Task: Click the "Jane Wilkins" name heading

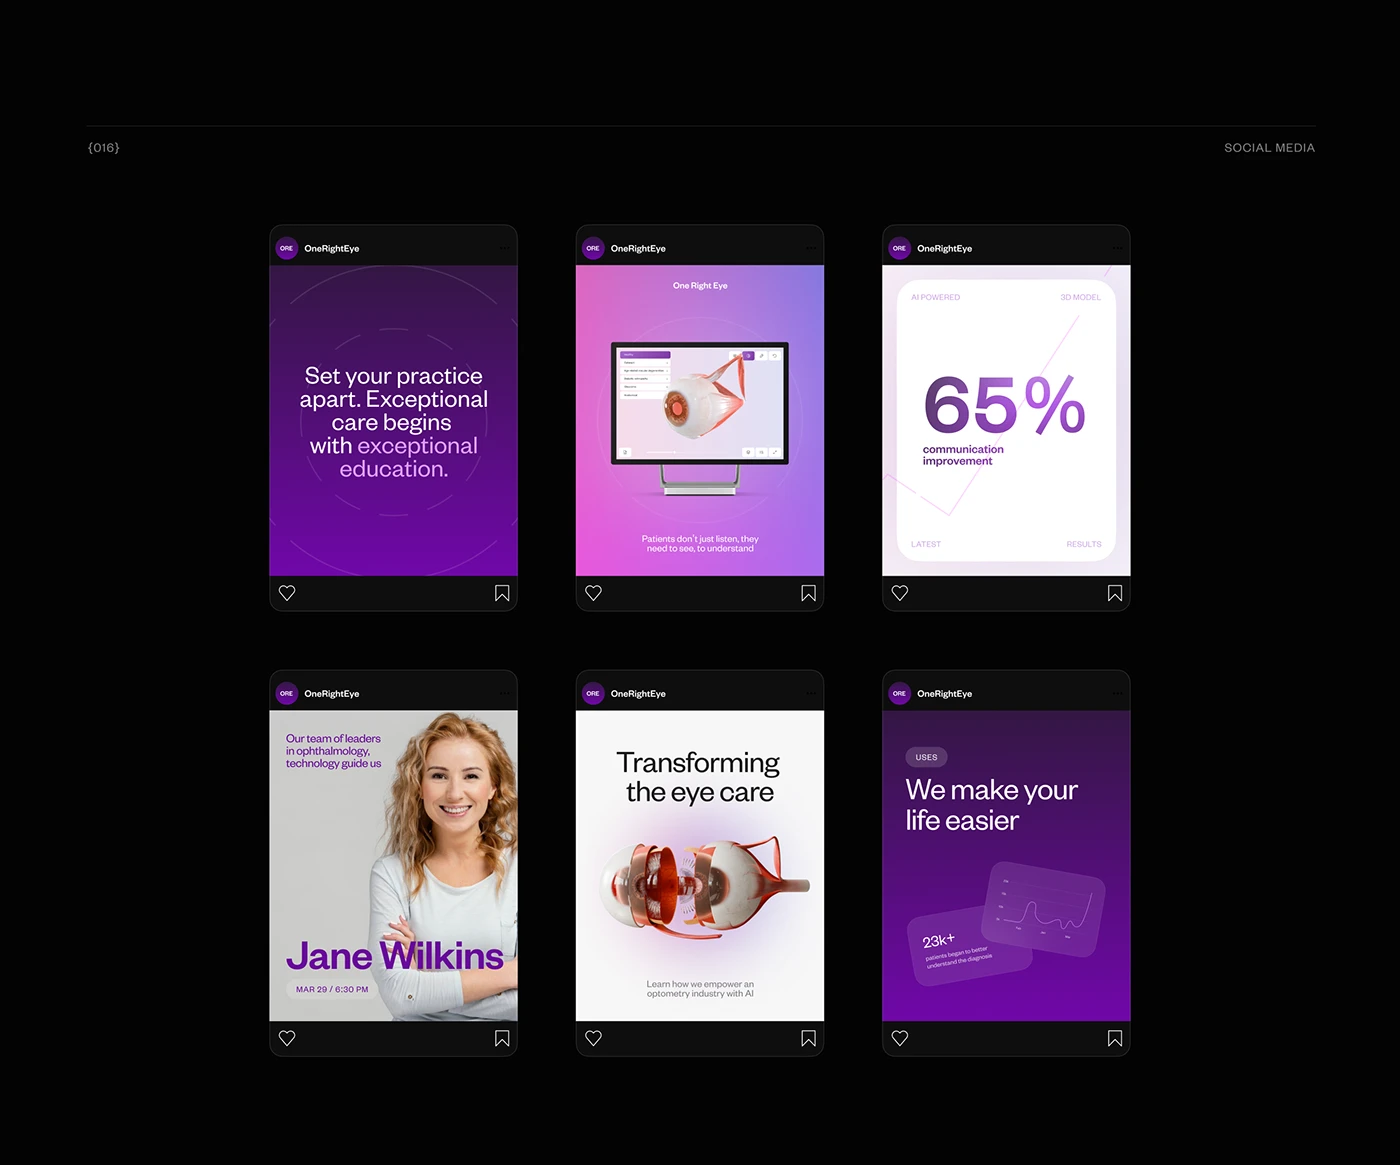Action: [395, 956]
